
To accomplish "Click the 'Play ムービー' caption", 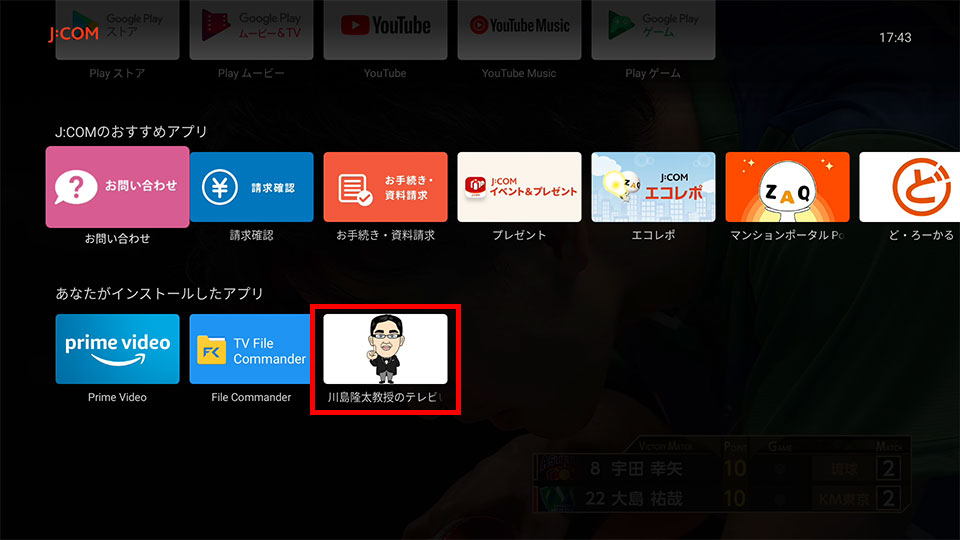I will (x=251, y=73).
